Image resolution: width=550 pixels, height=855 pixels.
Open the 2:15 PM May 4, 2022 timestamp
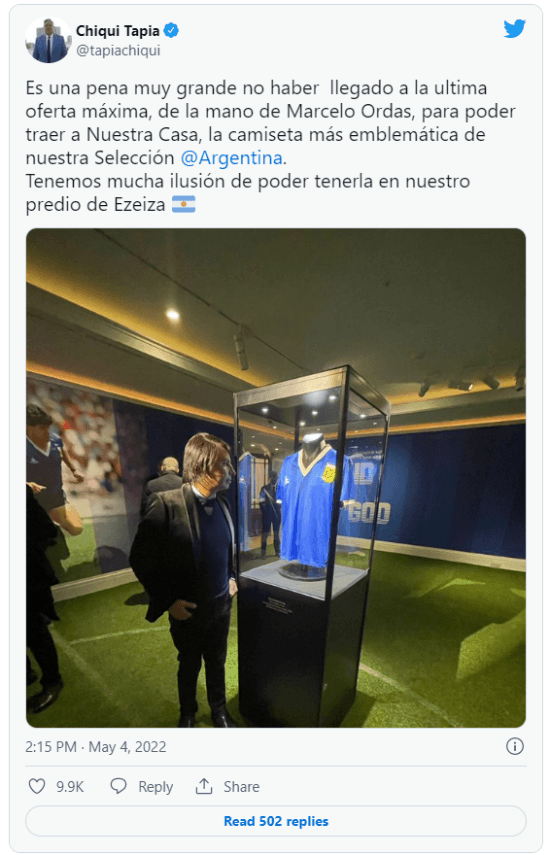[95, 746]
